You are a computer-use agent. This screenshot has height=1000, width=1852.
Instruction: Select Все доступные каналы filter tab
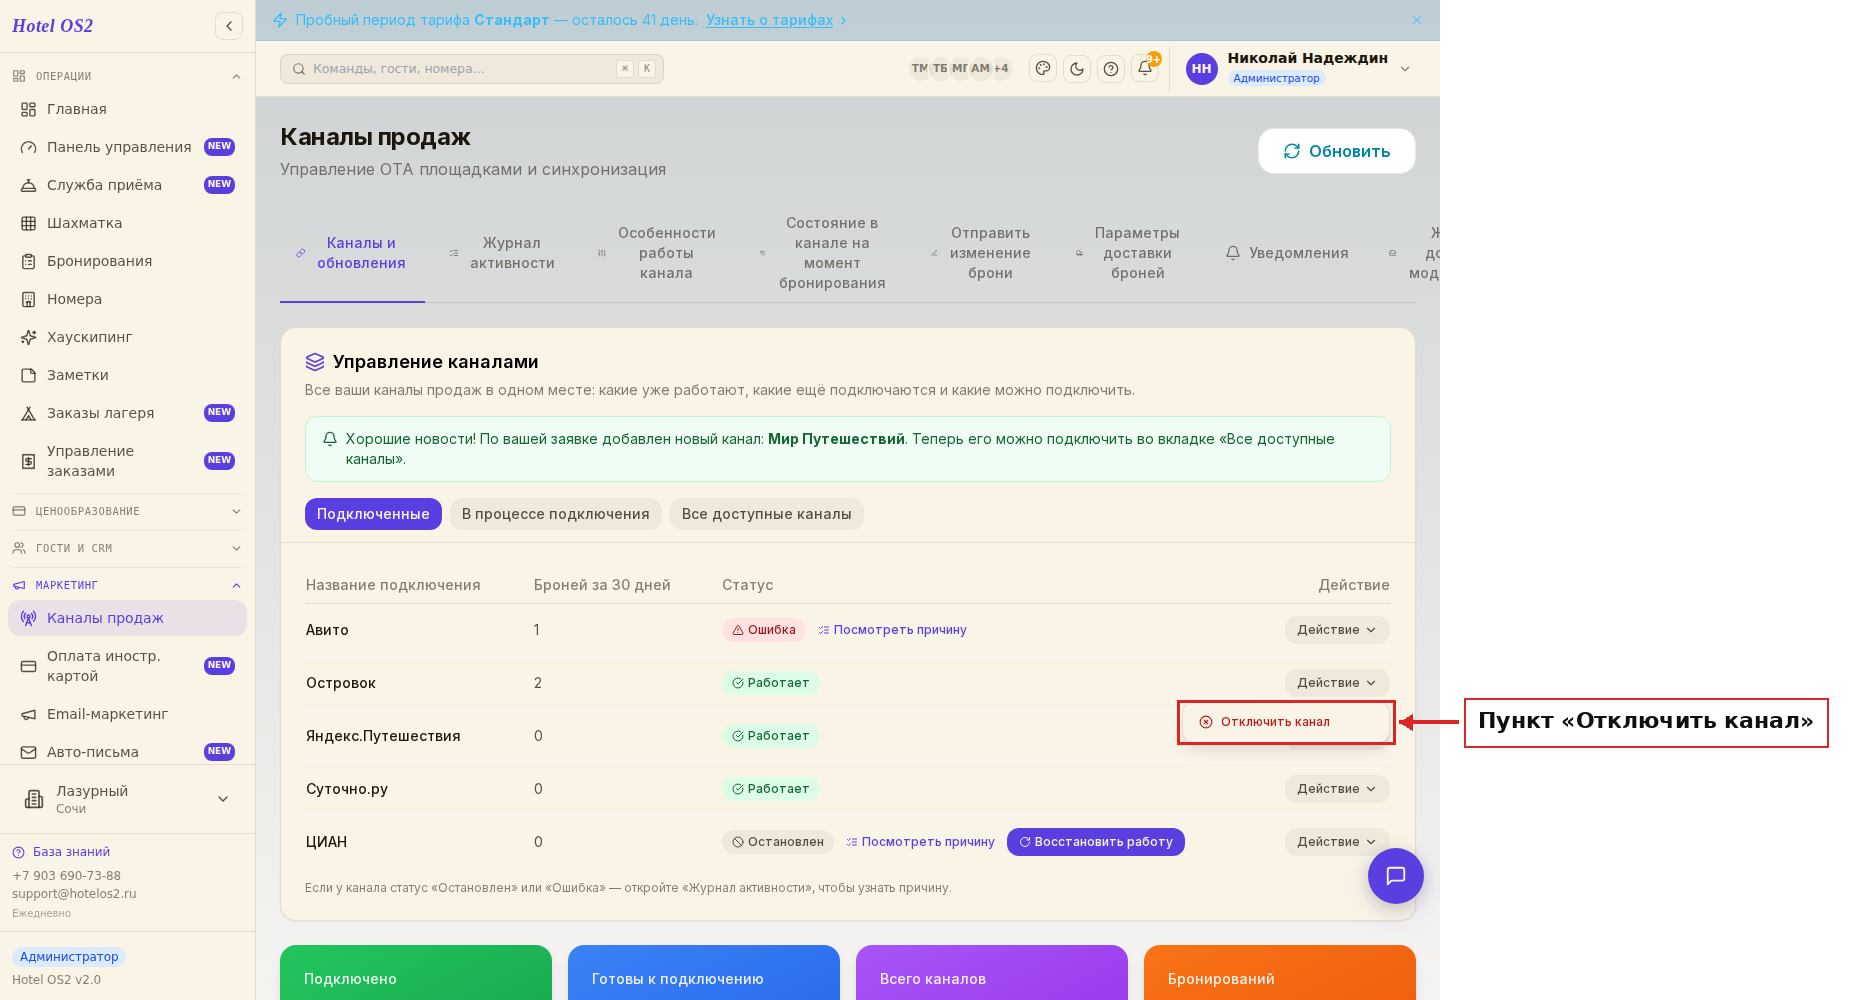767,514
